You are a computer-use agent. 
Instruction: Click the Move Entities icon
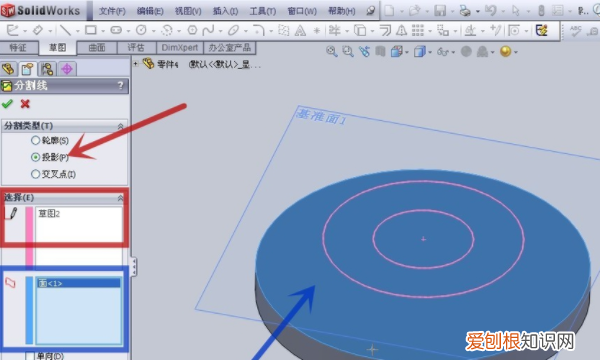[x=443, y=30]
